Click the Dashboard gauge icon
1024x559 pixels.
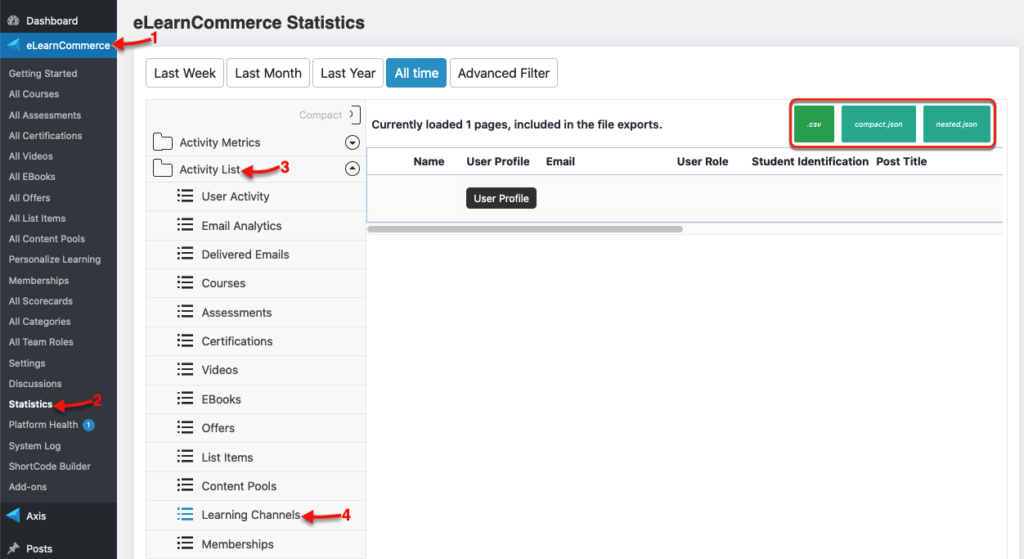[x=12, y=20]
